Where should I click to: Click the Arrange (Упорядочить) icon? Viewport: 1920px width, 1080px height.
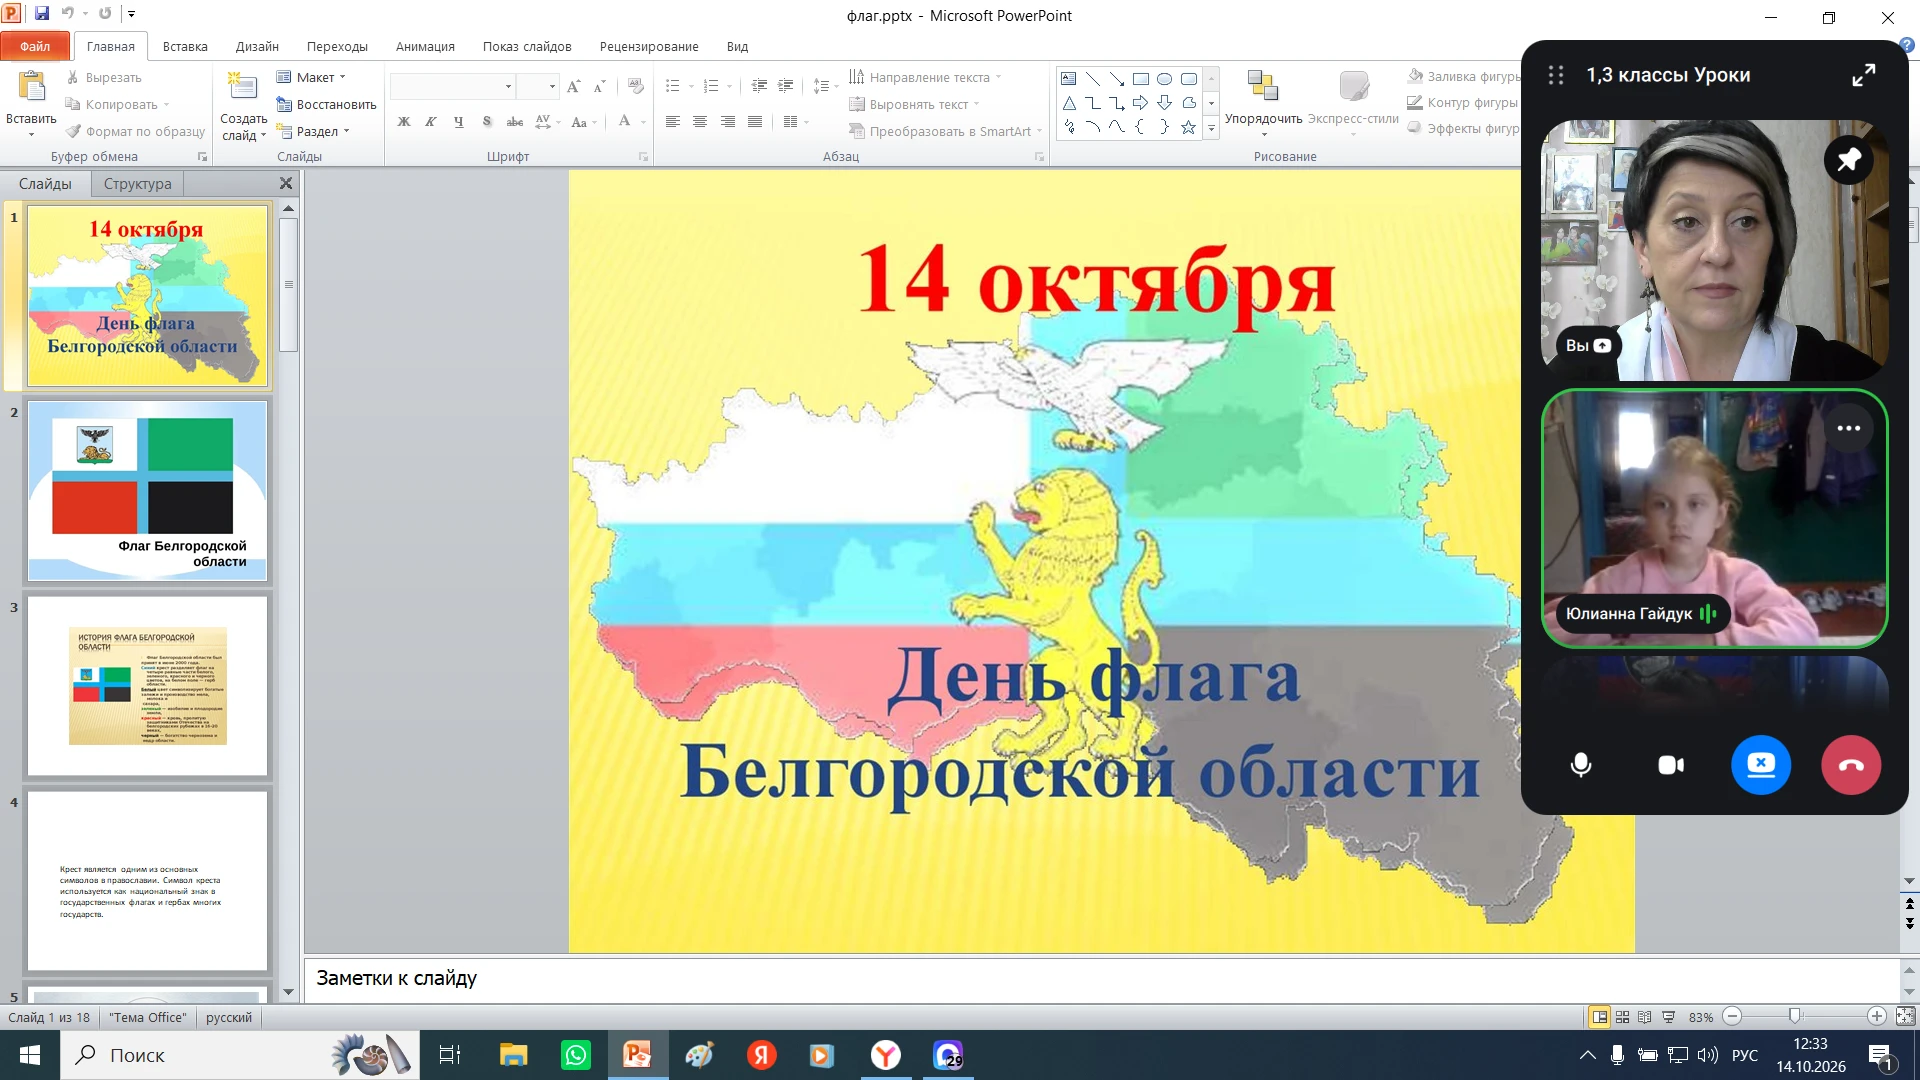1263,87
